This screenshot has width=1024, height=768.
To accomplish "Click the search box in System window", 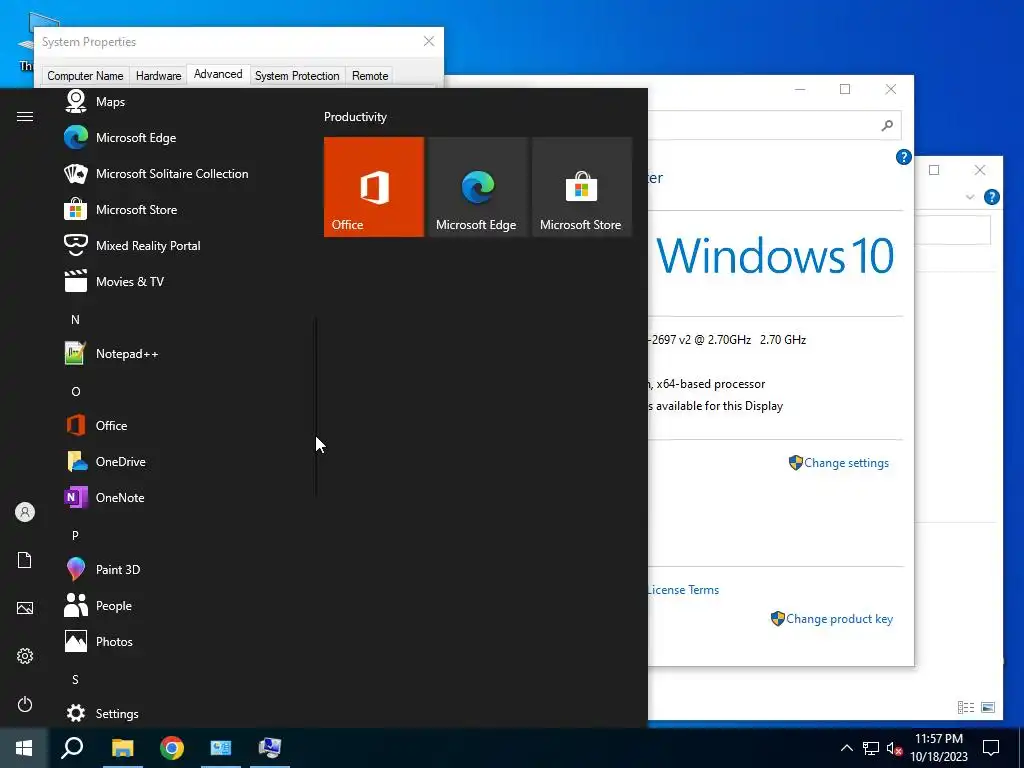I will pos(774,125).
